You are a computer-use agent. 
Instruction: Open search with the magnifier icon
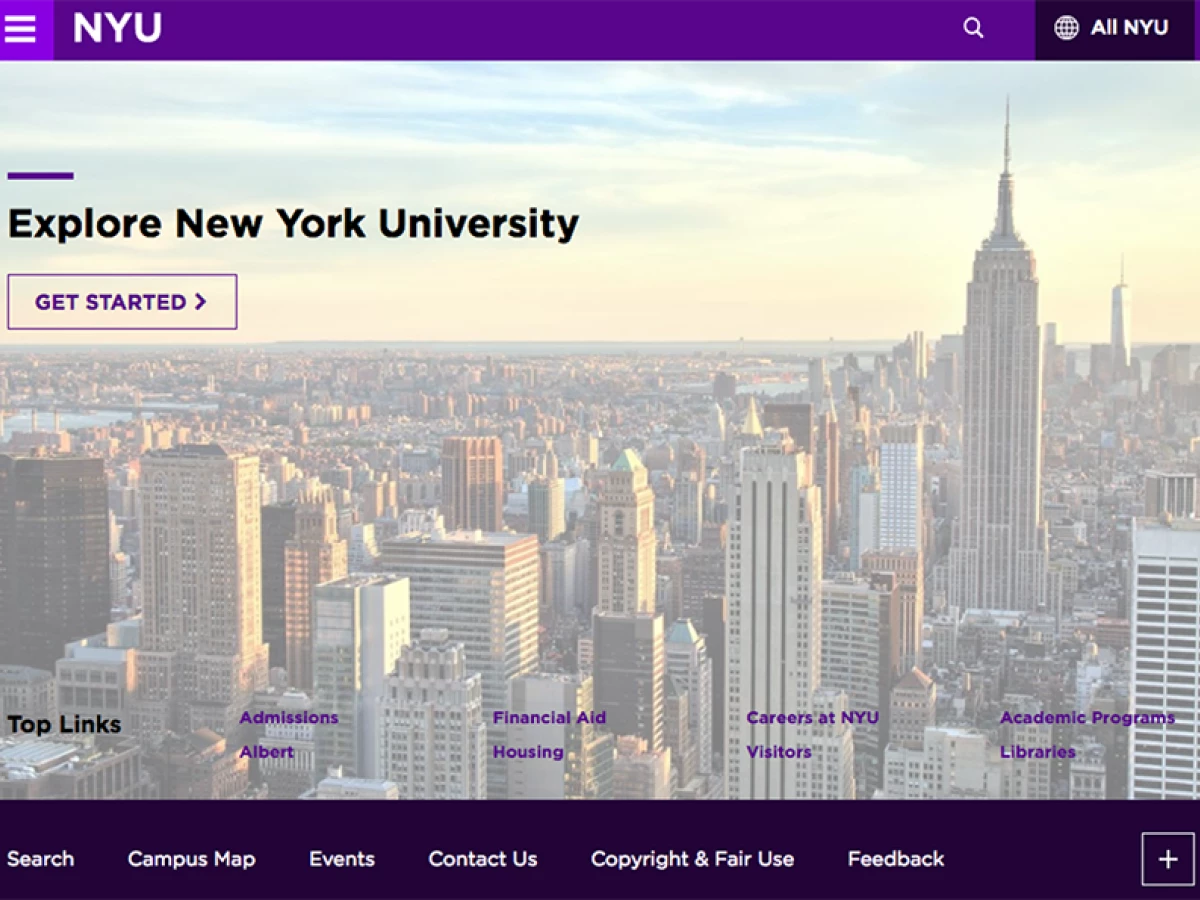(x=973, y=29)
